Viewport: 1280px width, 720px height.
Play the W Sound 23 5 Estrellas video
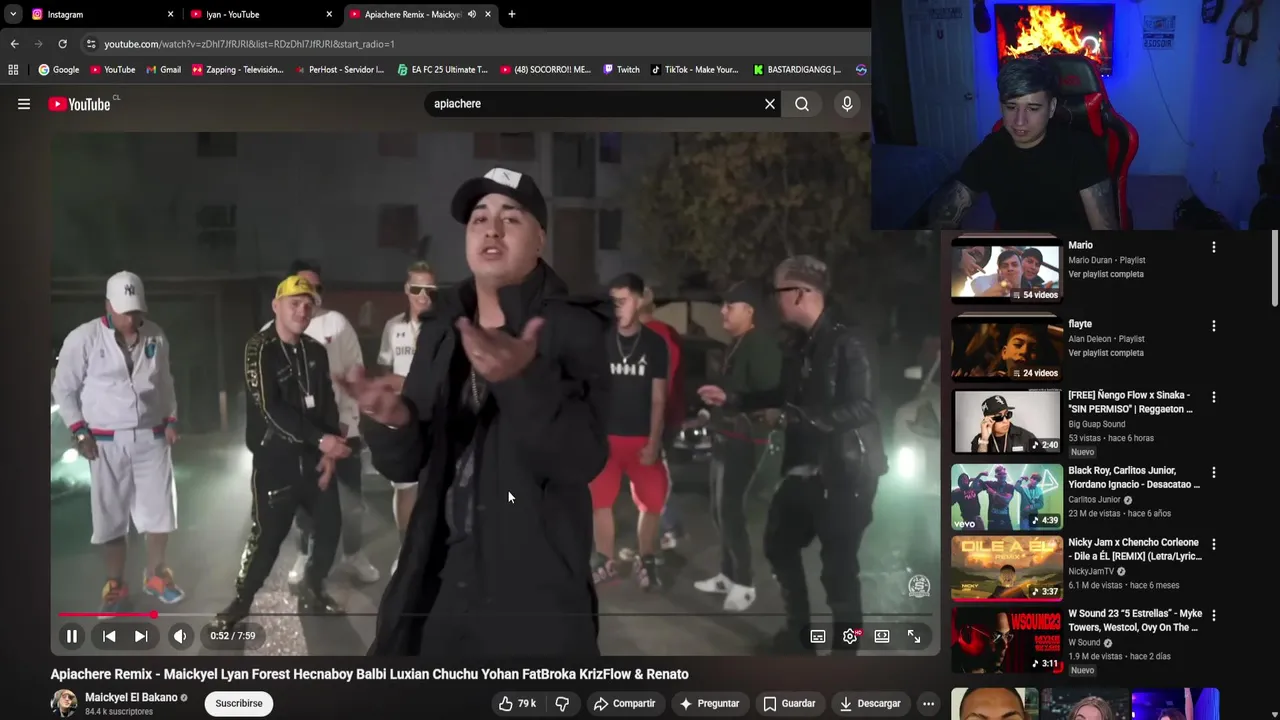click(x=1006, y=639)
